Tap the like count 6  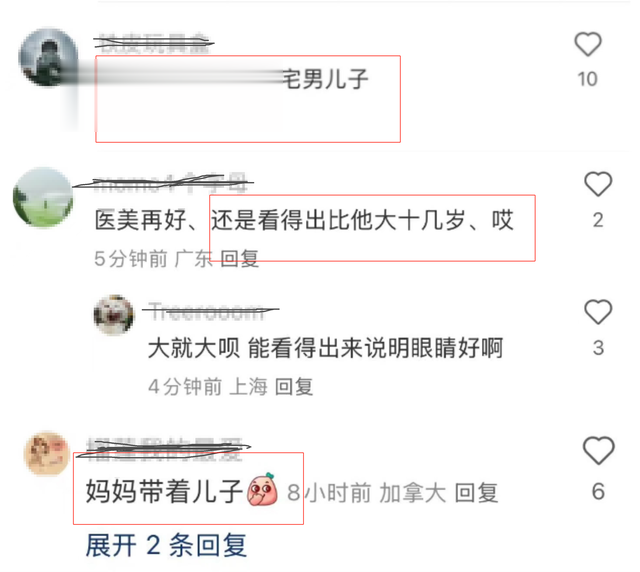598,492
